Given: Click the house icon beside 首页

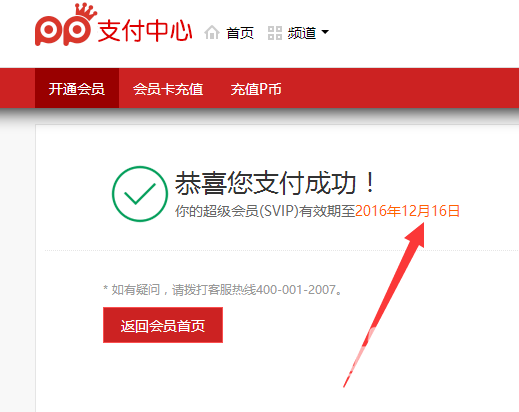Looking at the screenshot, I should tap(212, 33).
